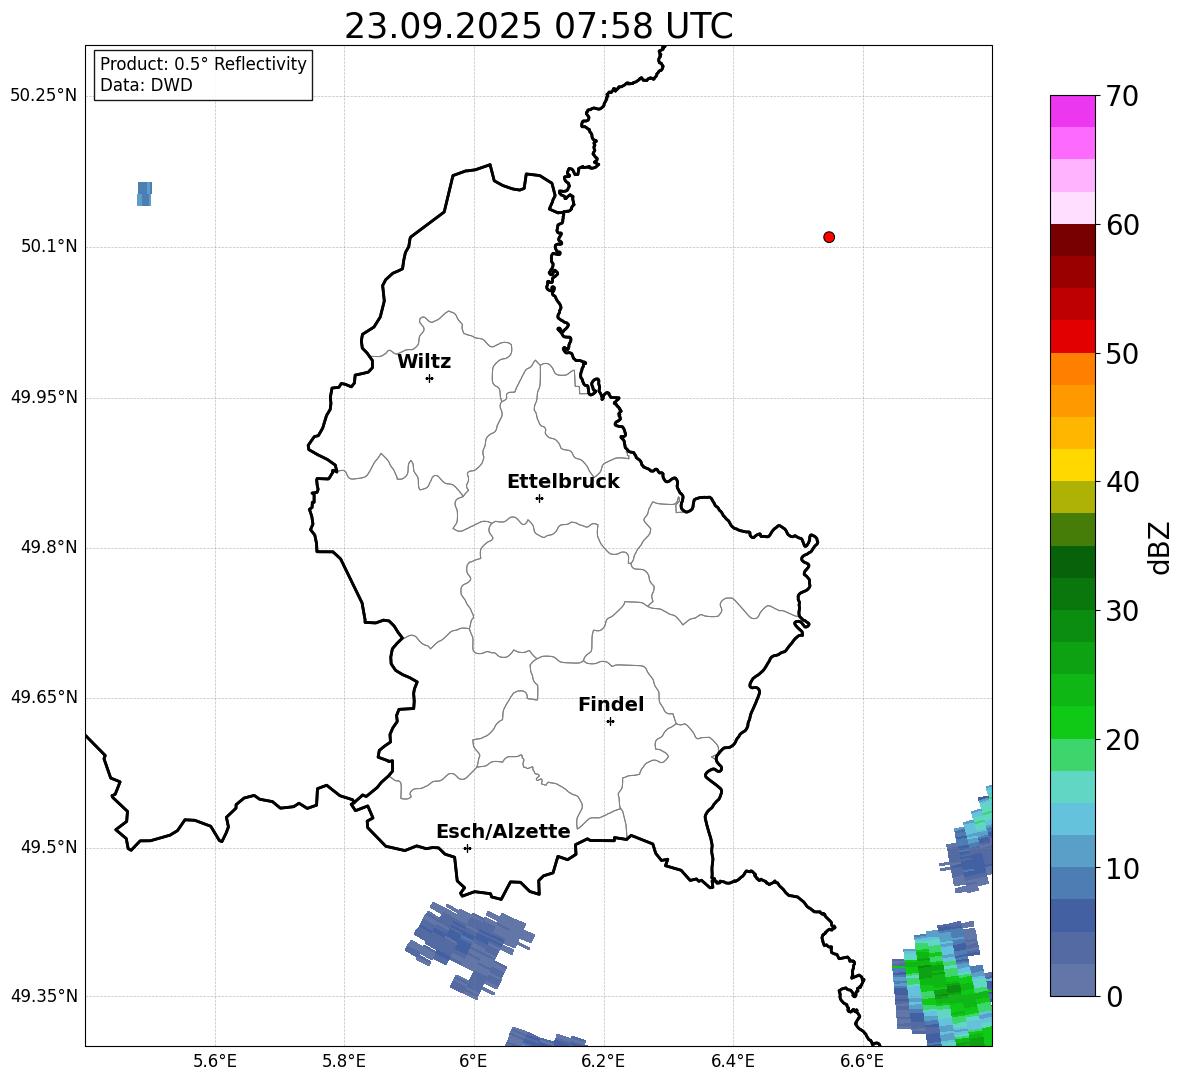Click the 50 tick on colorbar
The image size is (1184, 1081).
click(1122, 353)
